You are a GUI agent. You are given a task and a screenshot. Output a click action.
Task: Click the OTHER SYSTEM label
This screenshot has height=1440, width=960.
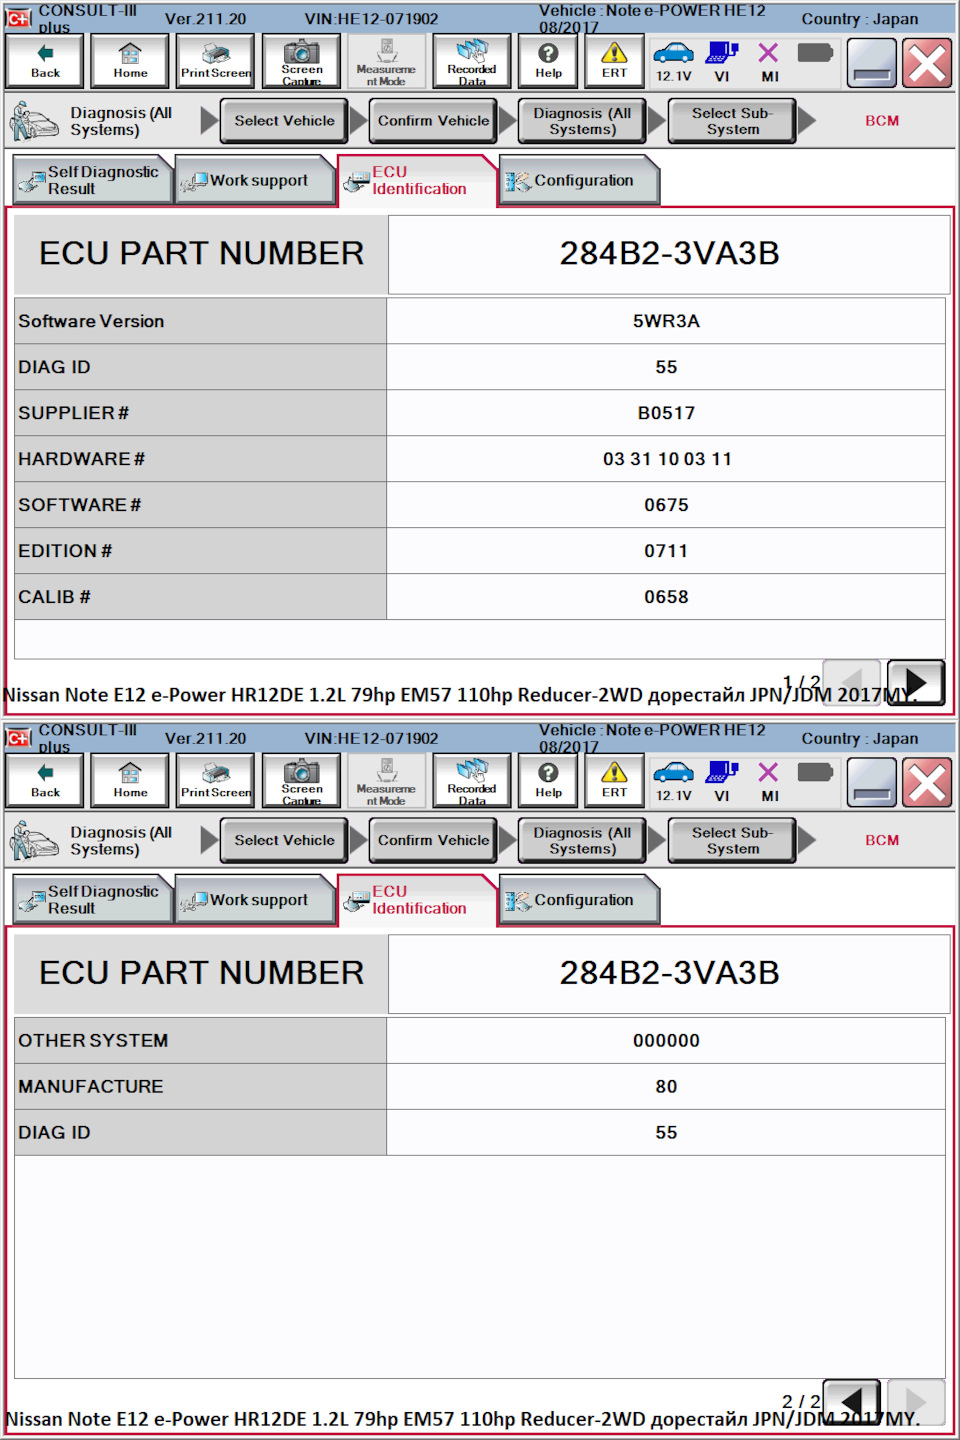pyautogui.click(x=93, y=1041)
